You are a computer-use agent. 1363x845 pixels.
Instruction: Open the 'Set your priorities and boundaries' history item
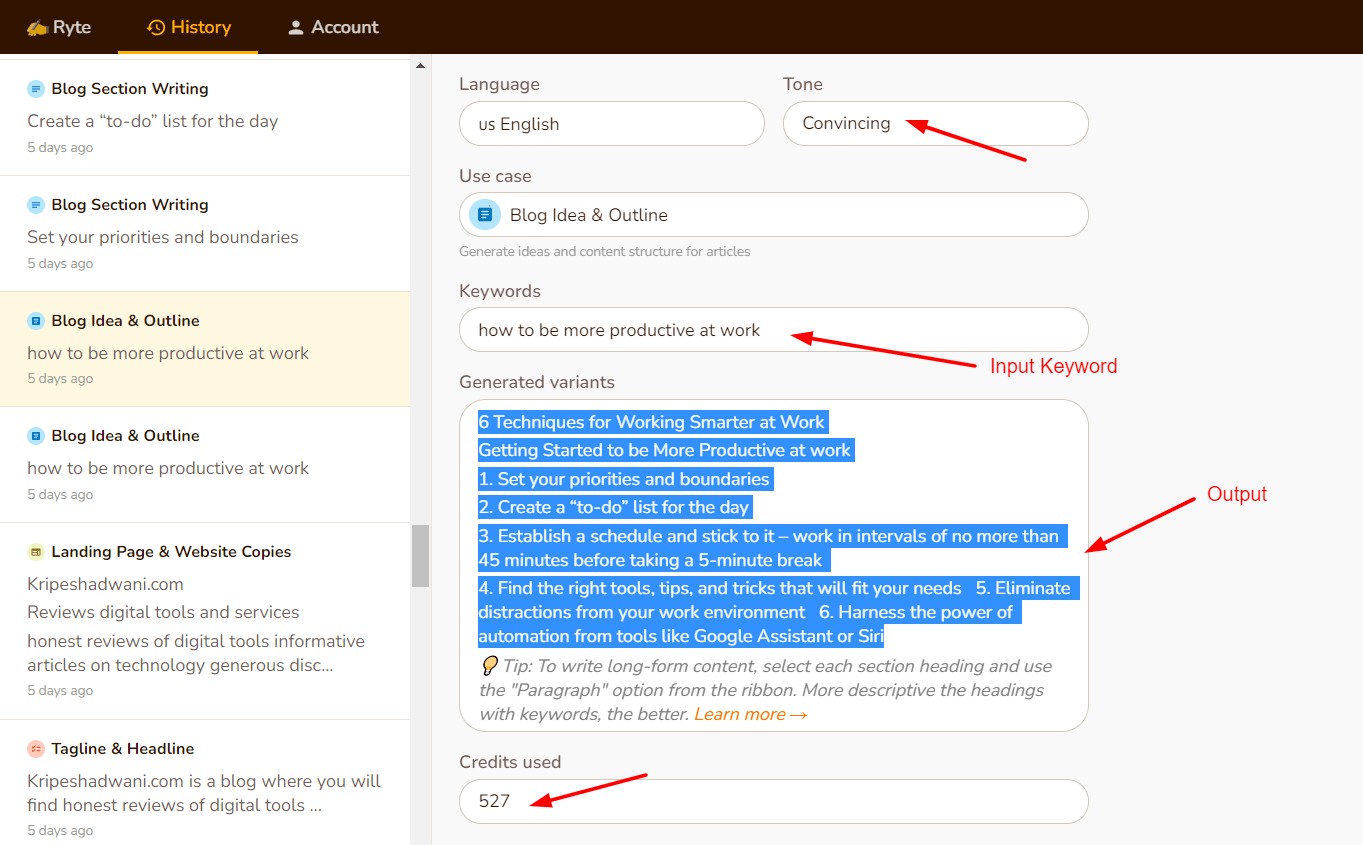pos(163,237)
